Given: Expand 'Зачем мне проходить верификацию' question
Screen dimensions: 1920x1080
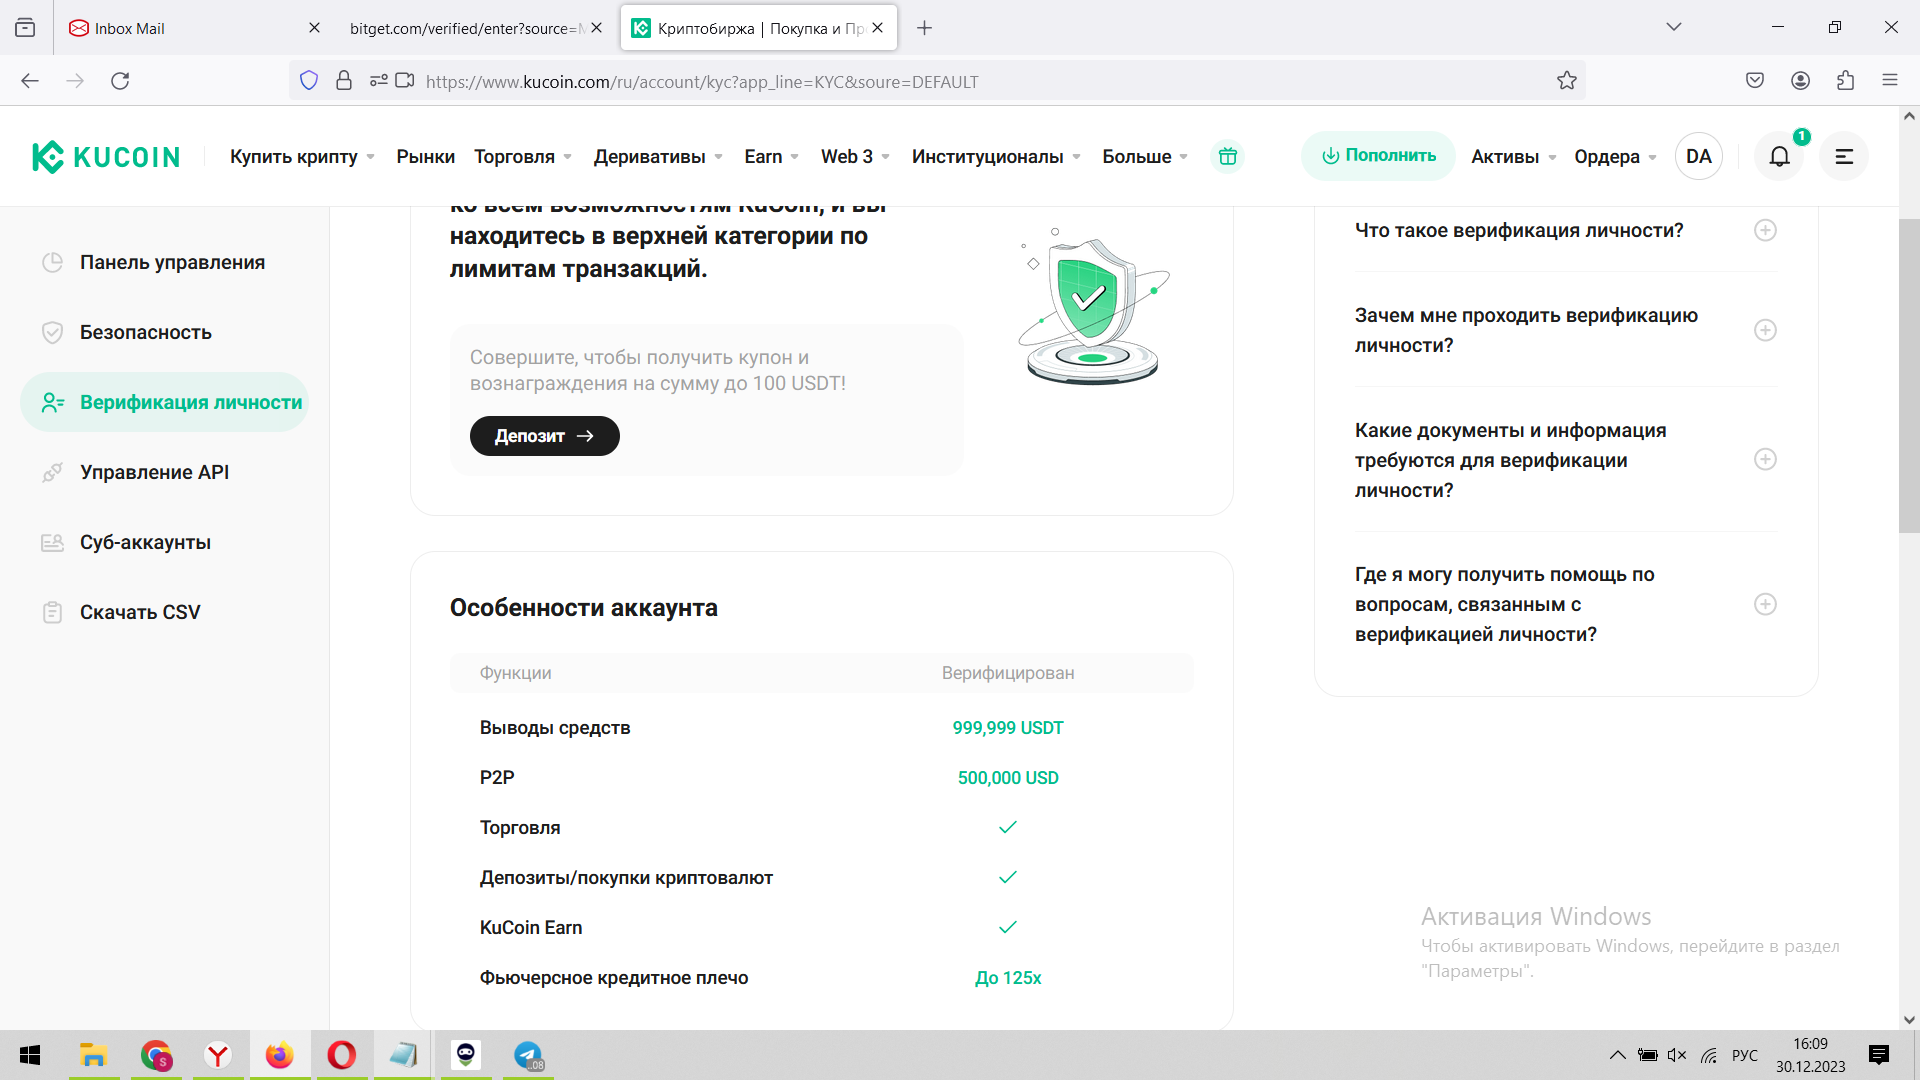Looking at the screenshot, I should tap(1765, 330).
